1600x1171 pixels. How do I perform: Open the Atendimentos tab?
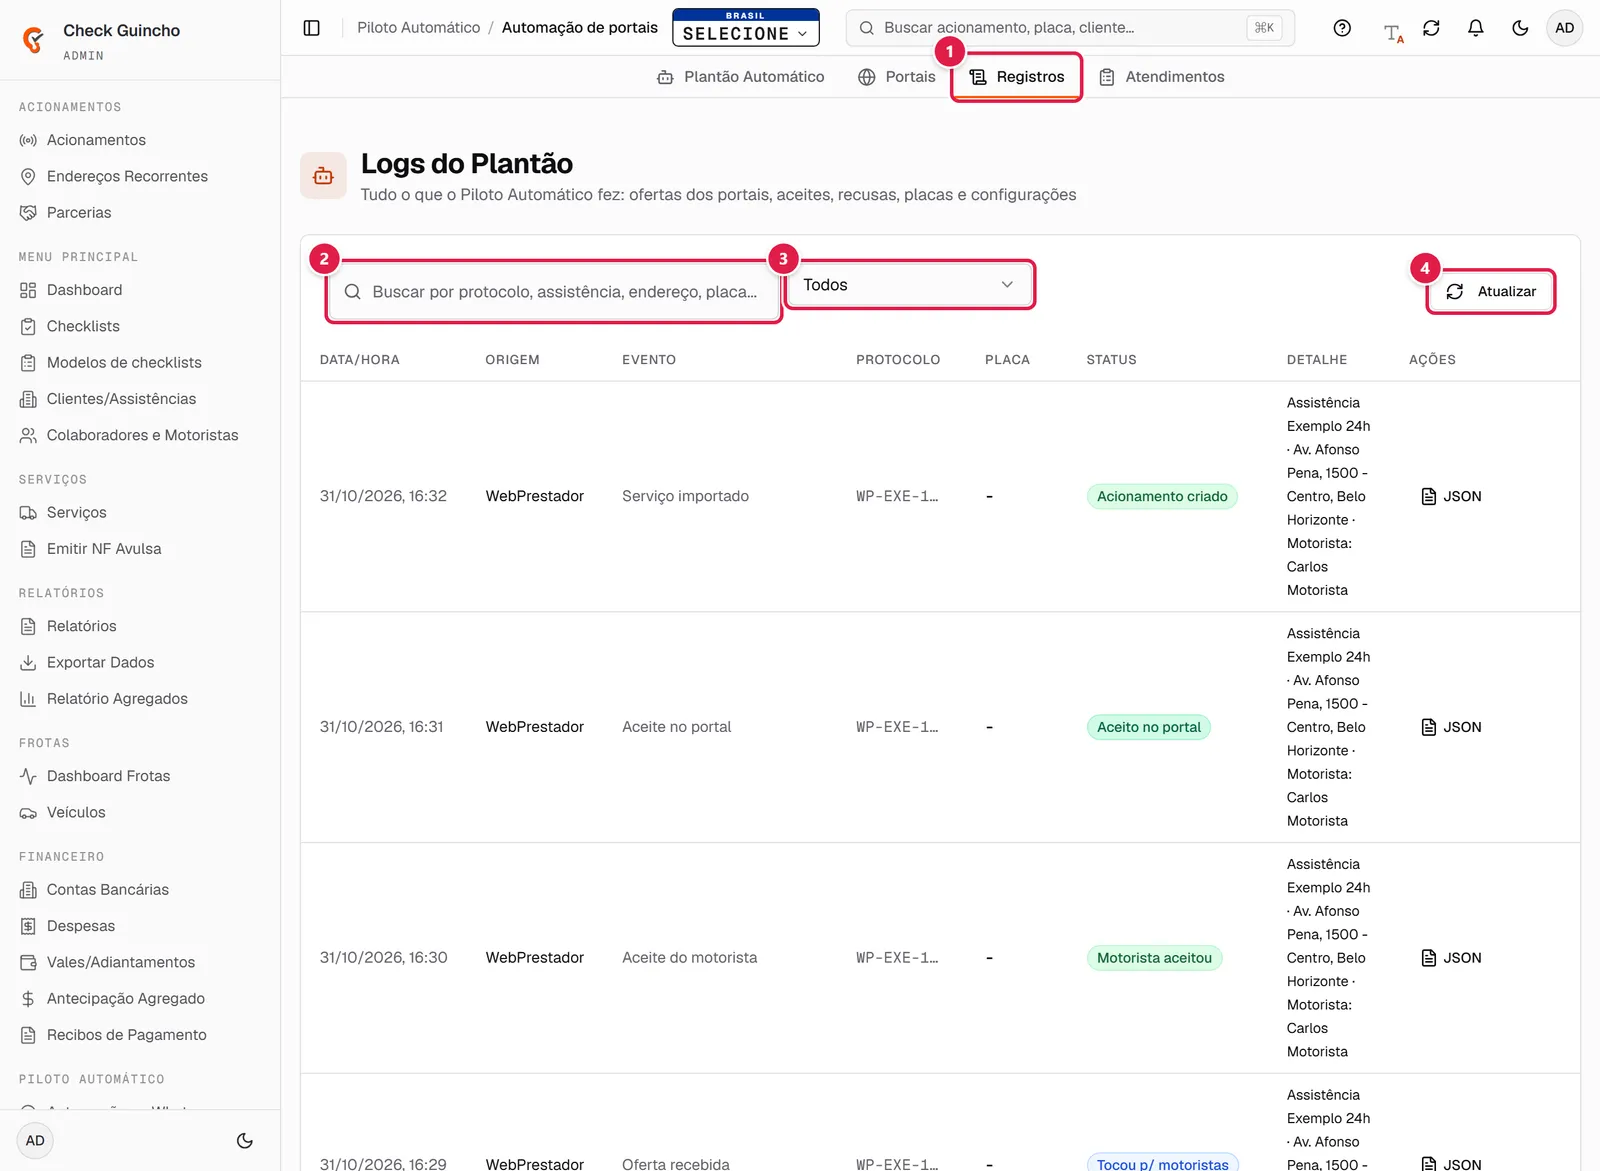1162,77
